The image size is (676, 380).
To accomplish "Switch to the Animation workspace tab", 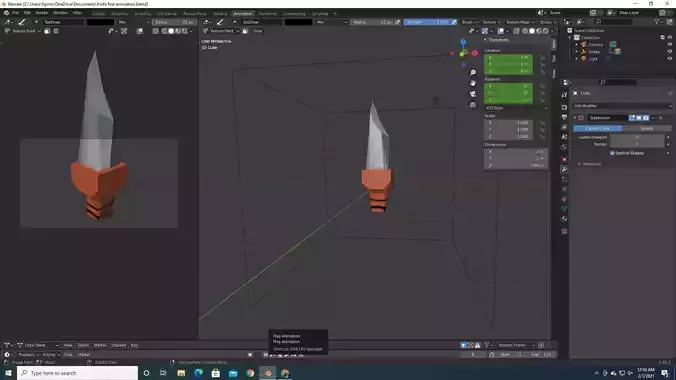I will [x=243, y=14].
